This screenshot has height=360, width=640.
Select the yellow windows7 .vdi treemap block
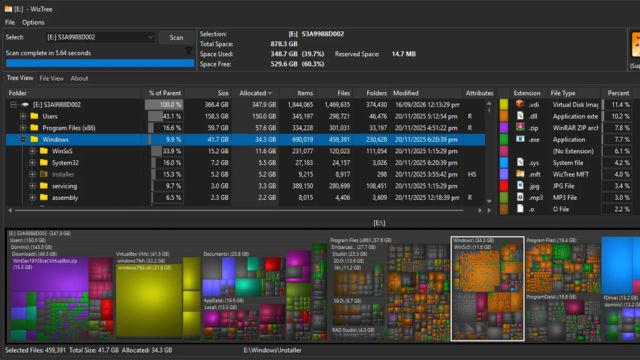[x=149, y=302]
